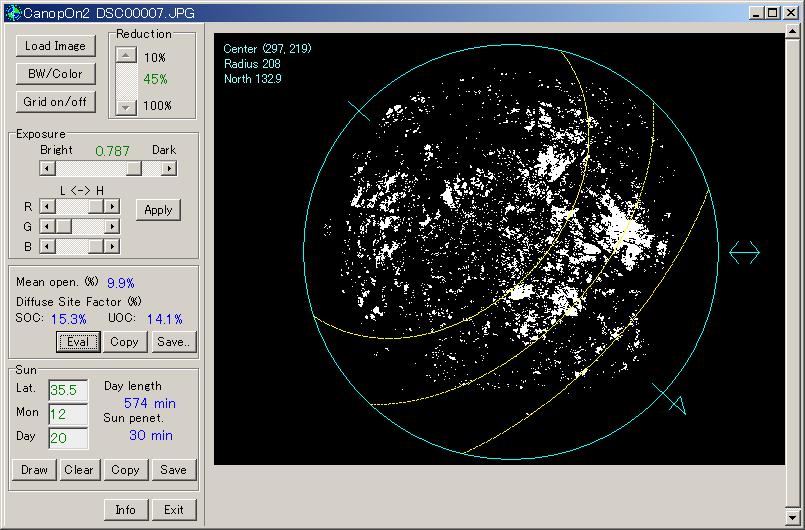Click the G channel left arrow
This screenshot has height=530, width=805.
[47, 226]
